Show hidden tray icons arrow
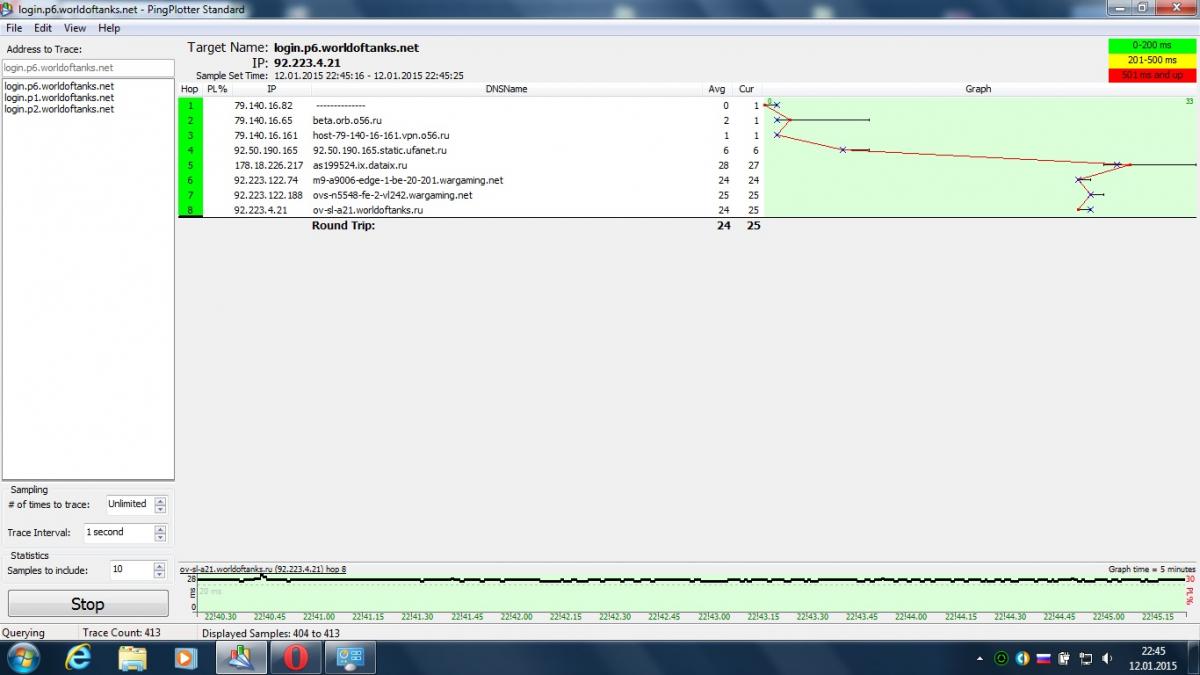Image resolution: width=1200 pixels, height=675 pixels. click(x=980, y=658)
